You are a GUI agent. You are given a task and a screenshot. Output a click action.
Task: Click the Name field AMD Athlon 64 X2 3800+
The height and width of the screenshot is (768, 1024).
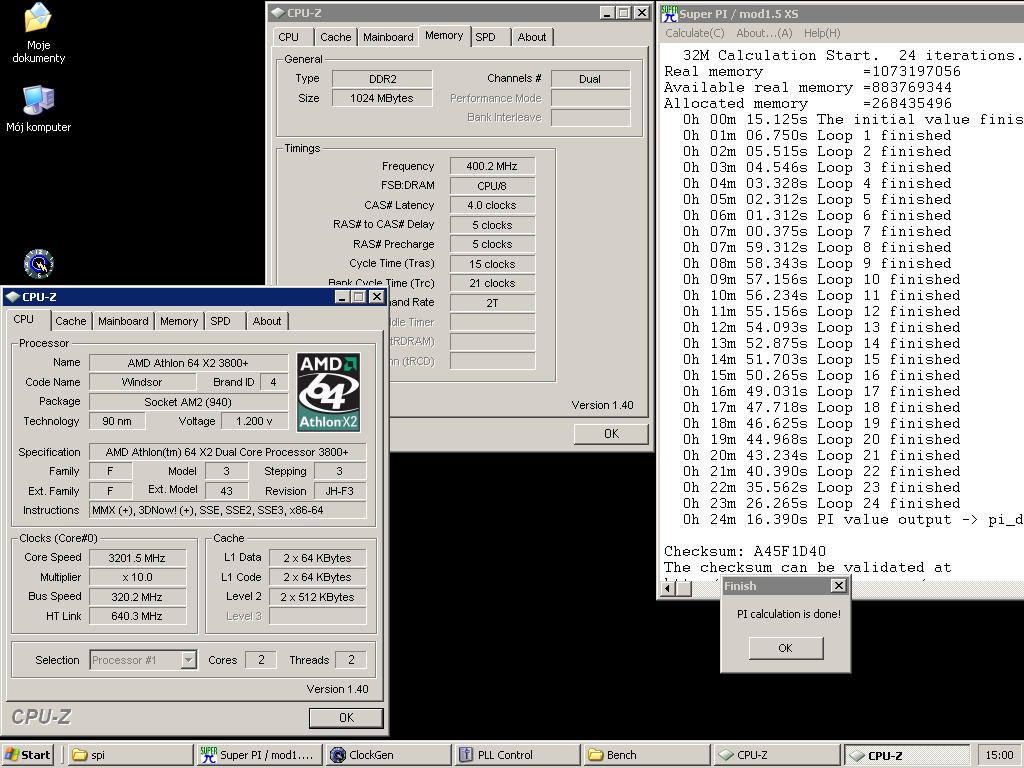click(188, 362)
